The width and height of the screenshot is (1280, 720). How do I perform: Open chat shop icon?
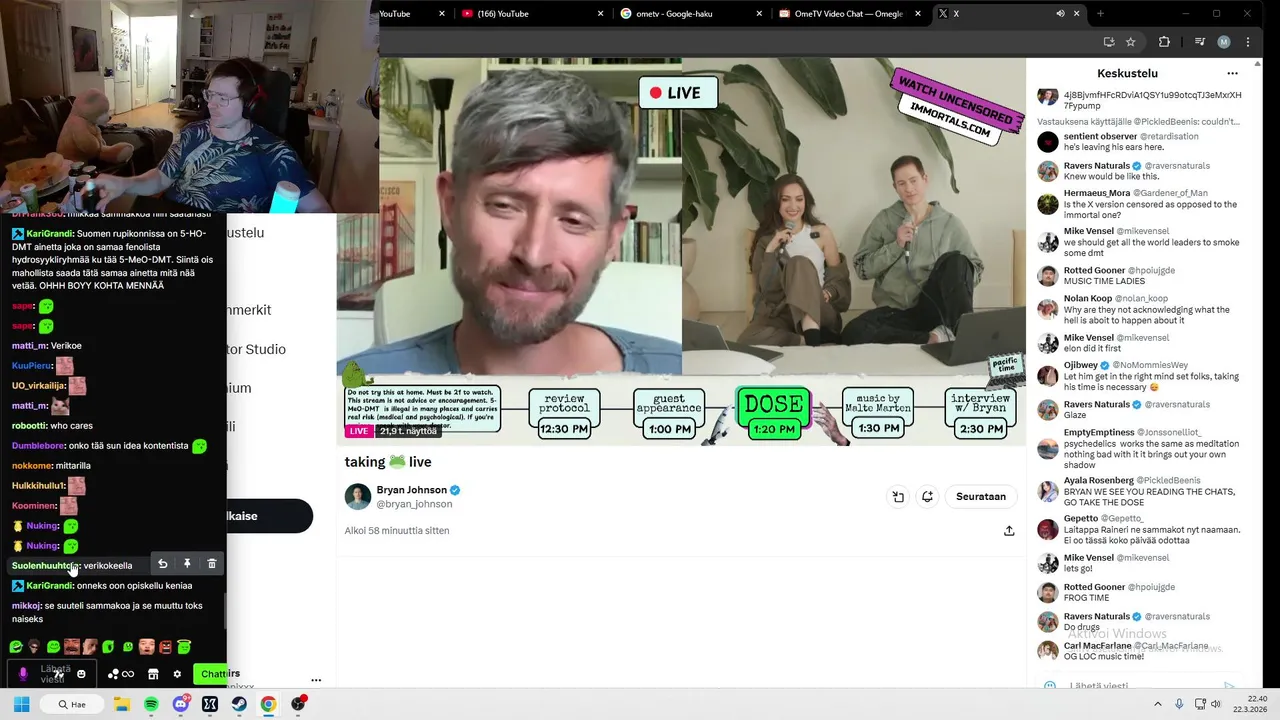coord(153,674)
